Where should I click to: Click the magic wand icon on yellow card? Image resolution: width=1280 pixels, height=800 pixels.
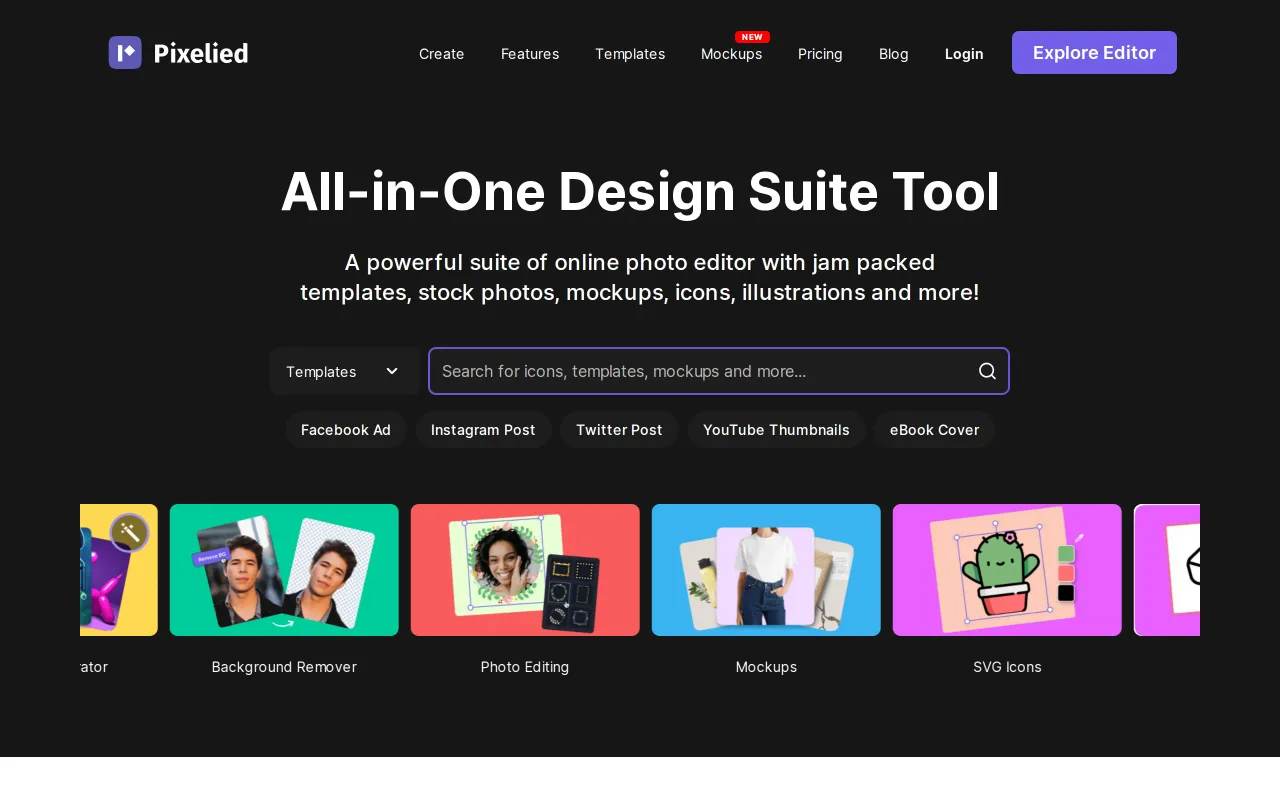(x=130, y=533)
